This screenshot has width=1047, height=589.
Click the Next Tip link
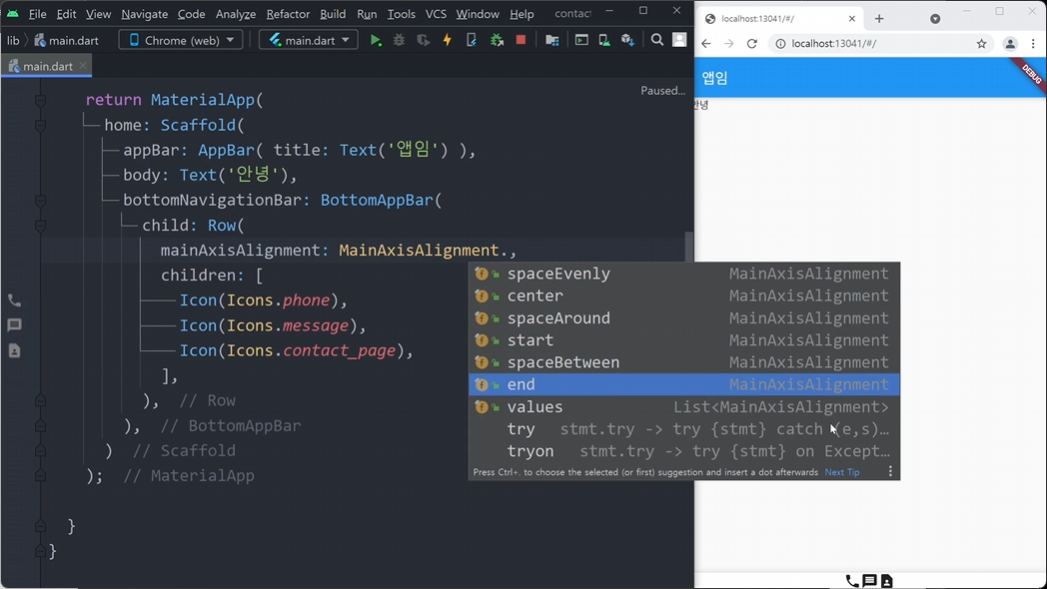coord(842,472)
